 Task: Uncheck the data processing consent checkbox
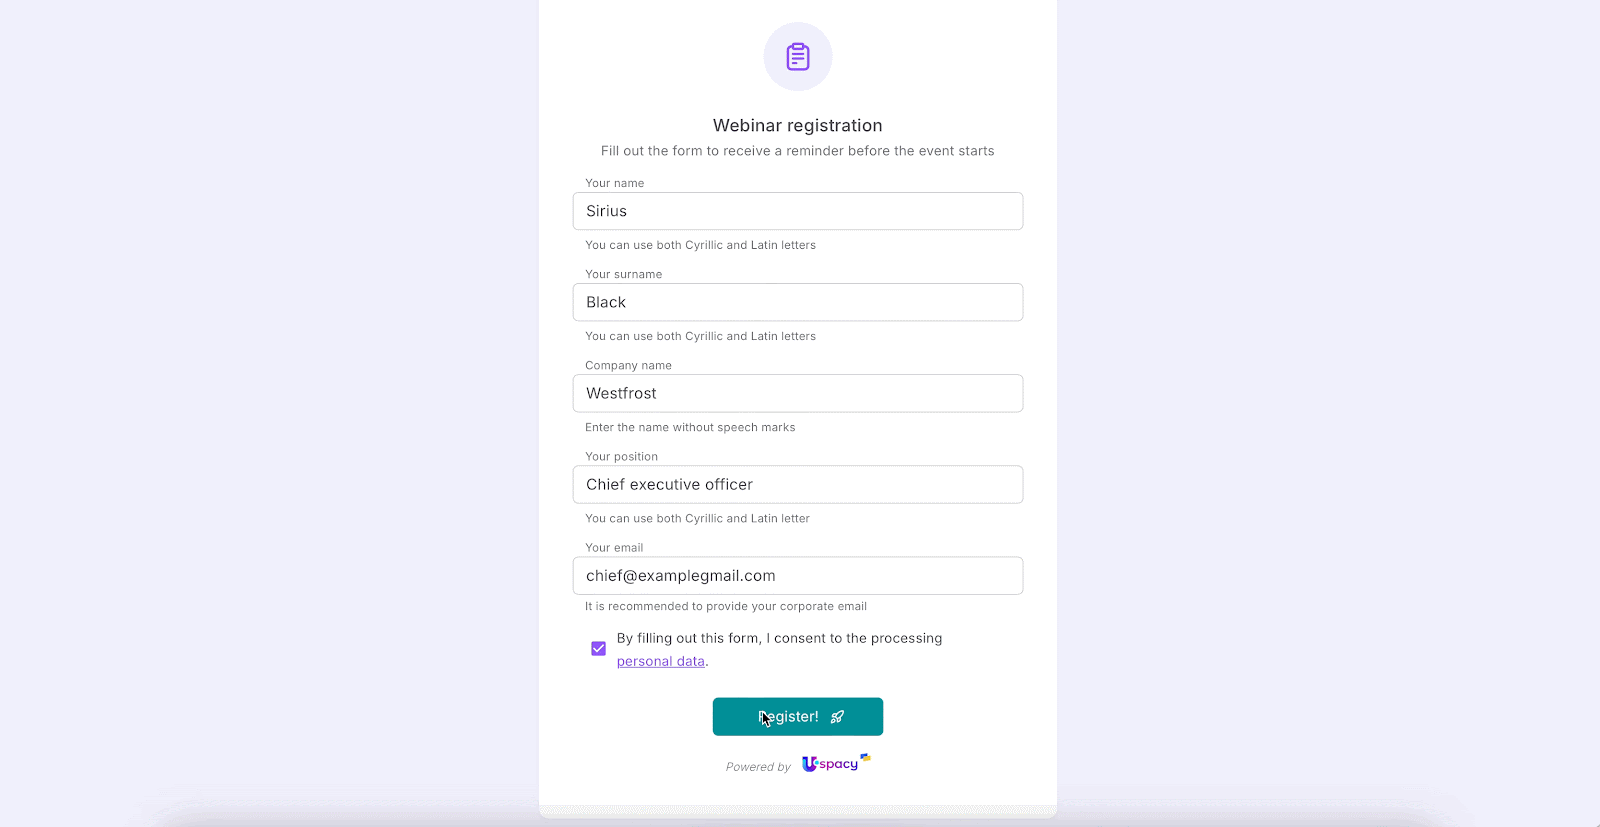tap(598, 649)
